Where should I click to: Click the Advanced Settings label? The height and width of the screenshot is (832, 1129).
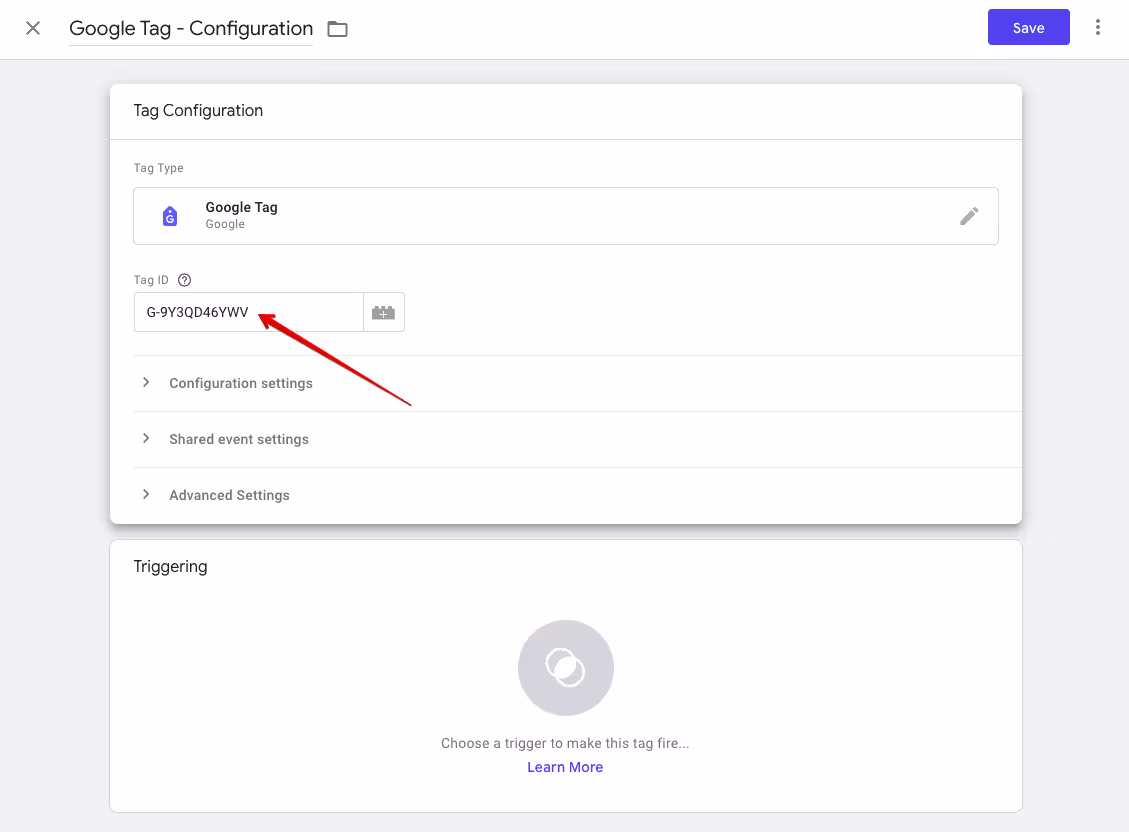[229, 495]
